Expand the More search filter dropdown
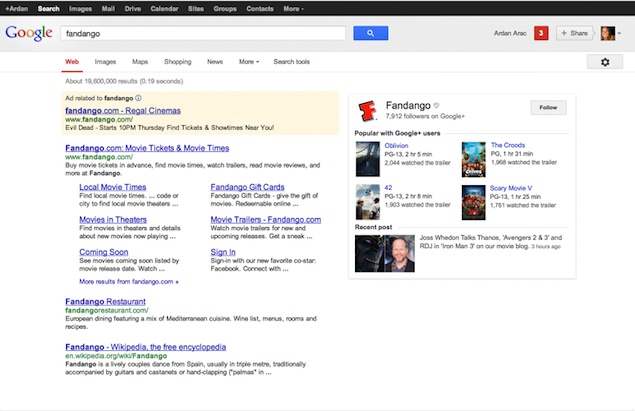 coord(249,62)
